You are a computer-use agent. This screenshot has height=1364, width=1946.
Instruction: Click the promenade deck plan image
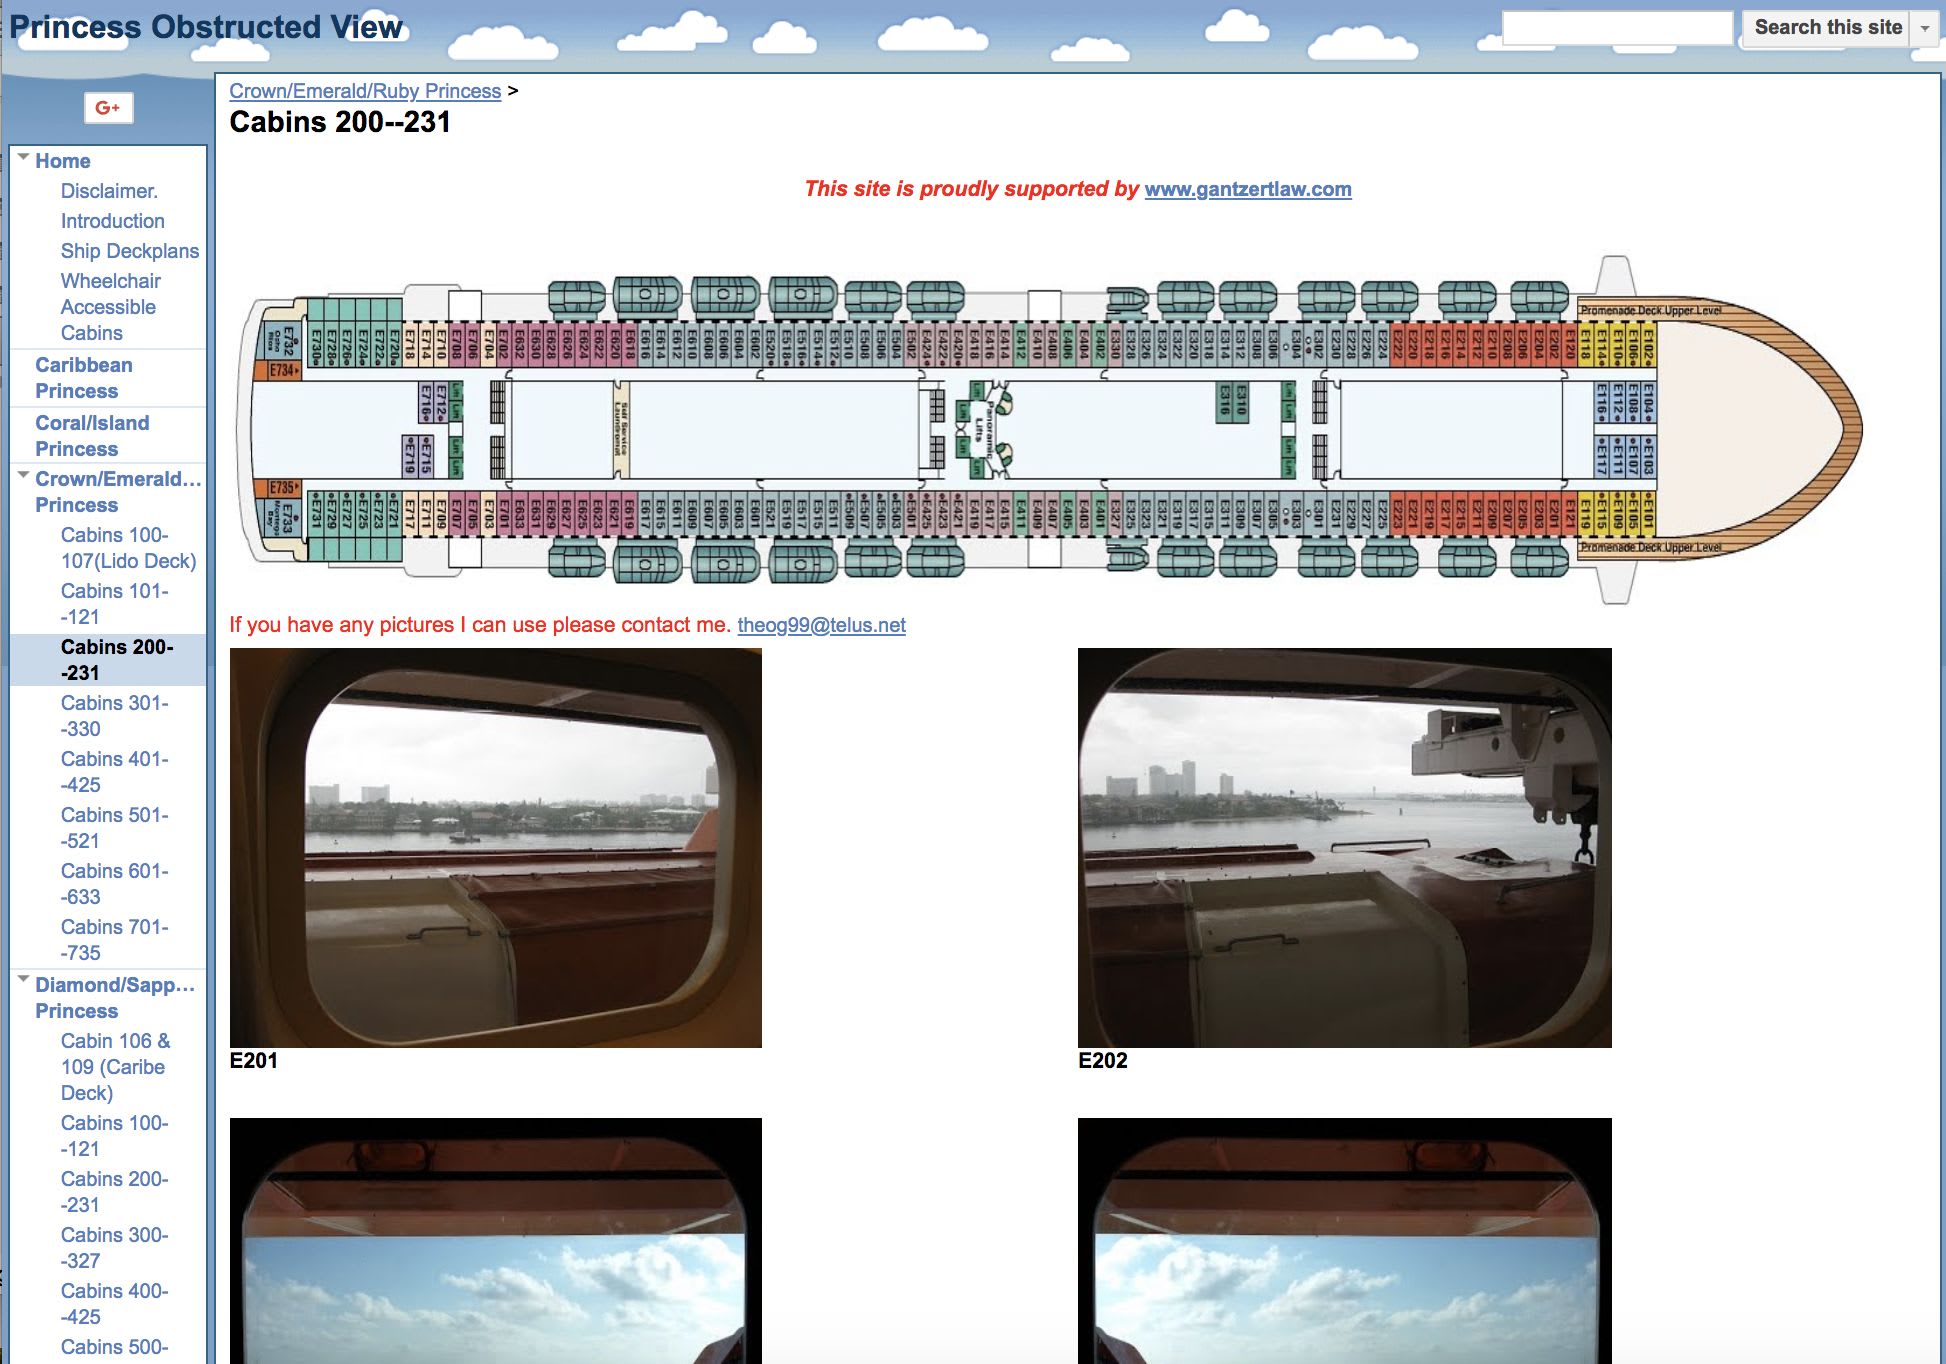pyautogui.click(x=1048, y=430)
